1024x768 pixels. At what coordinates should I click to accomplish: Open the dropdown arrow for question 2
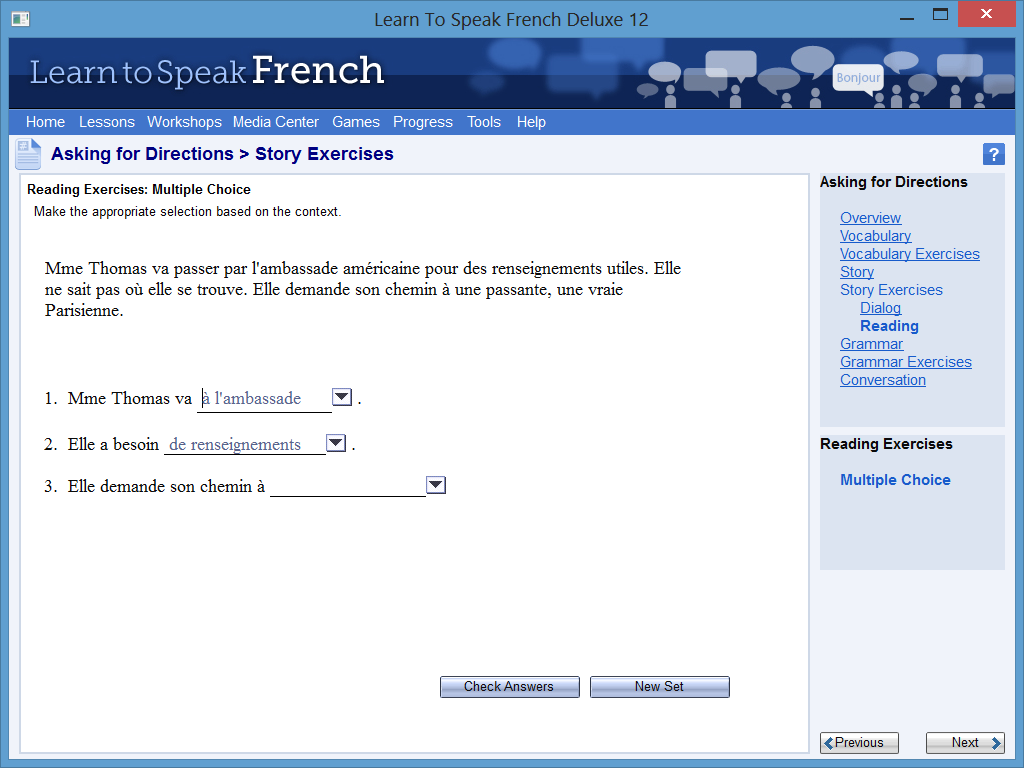(336, 443)
